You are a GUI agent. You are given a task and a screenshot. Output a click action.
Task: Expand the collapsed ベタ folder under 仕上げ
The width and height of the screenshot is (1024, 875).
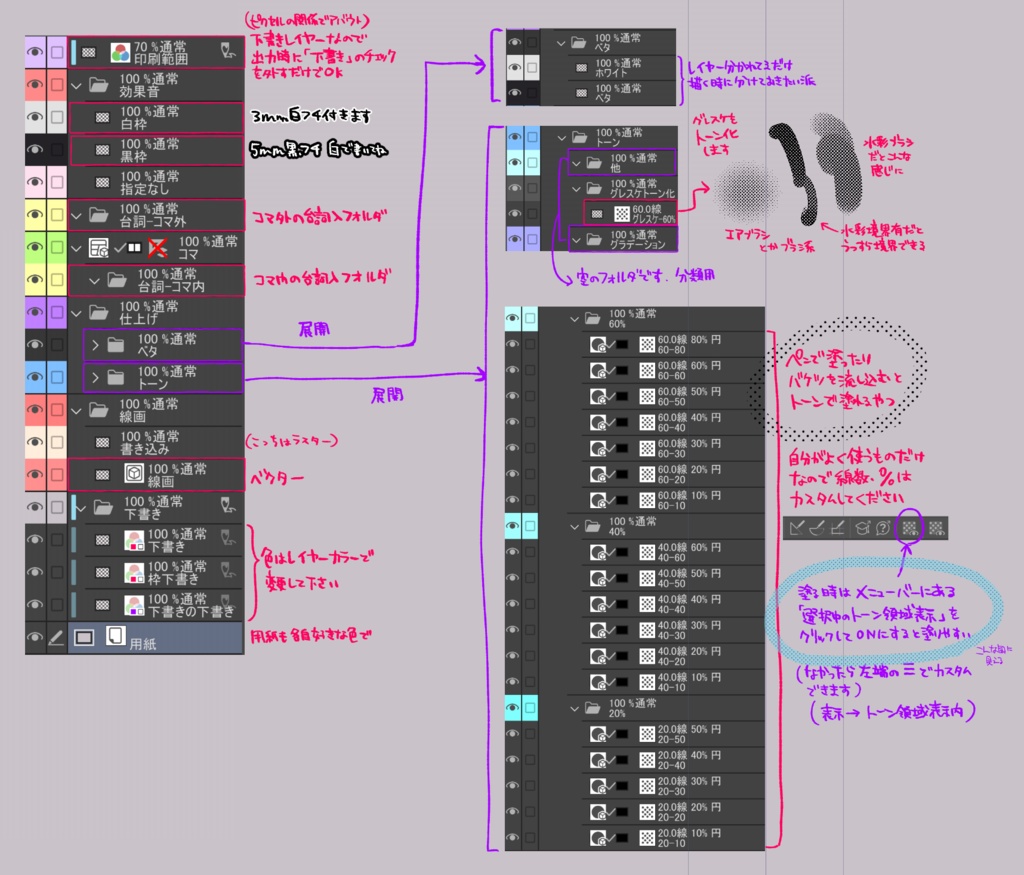pyautogui.click(x=95, y=345)
